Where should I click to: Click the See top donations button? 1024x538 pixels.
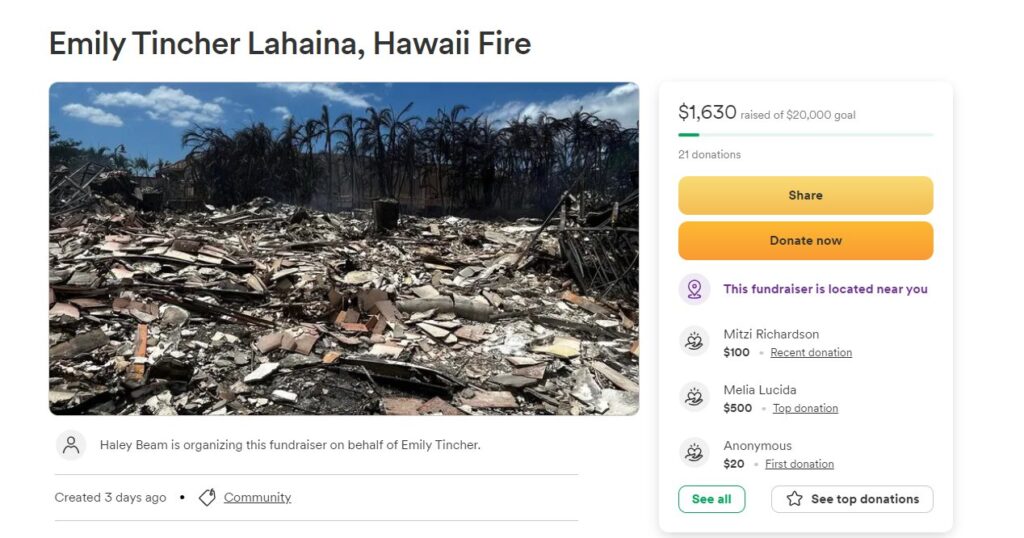coord(852,499)
